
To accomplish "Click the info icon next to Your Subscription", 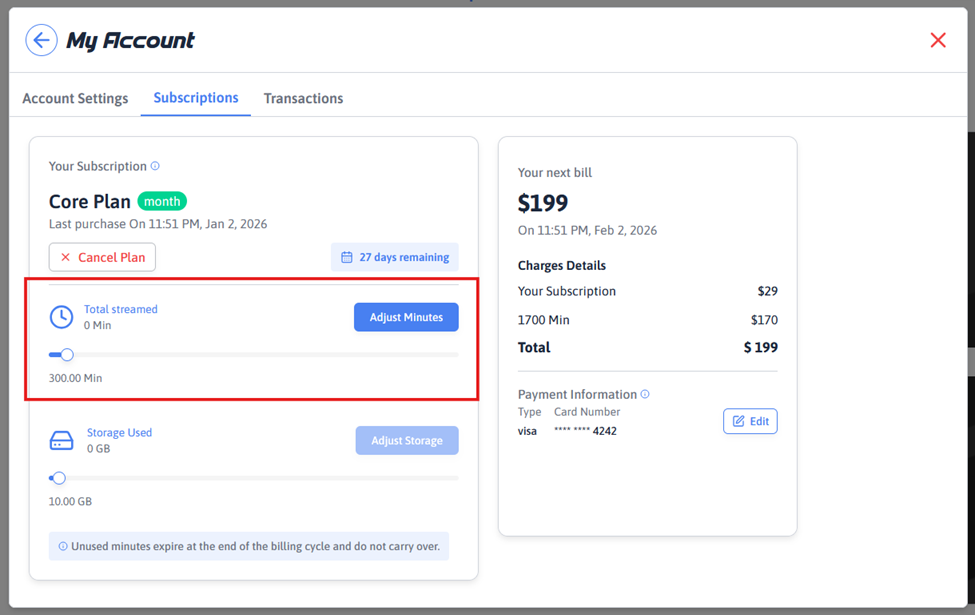I will (x=155, y=166).
